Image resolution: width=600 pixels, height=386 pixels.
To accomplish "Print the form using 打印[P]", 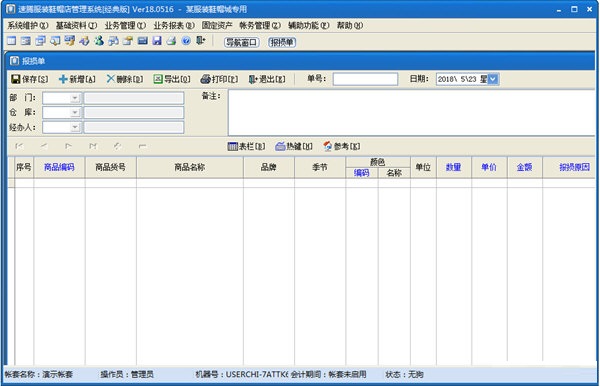I will coord(219,79).
